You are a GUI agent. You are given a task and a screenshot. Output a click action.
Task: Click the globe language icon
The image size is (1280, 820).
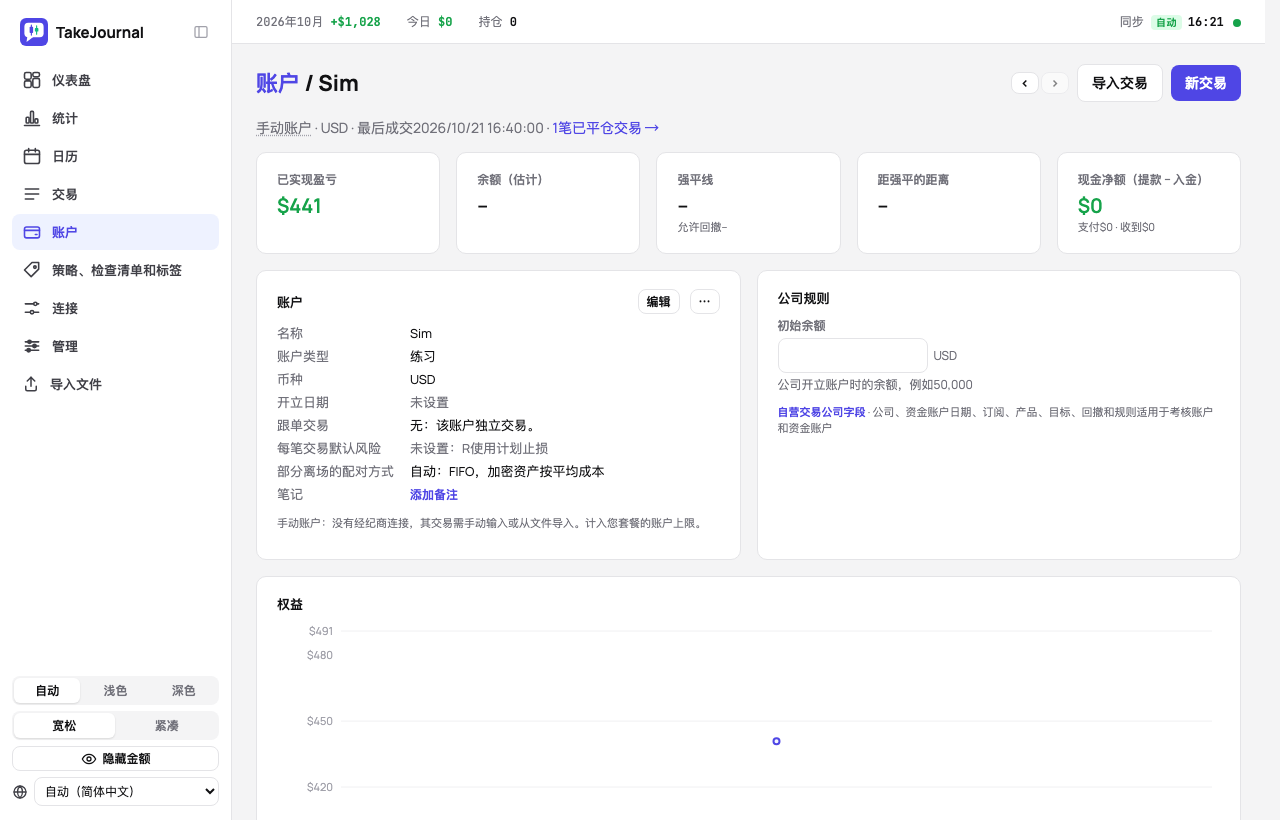point(20,792)
